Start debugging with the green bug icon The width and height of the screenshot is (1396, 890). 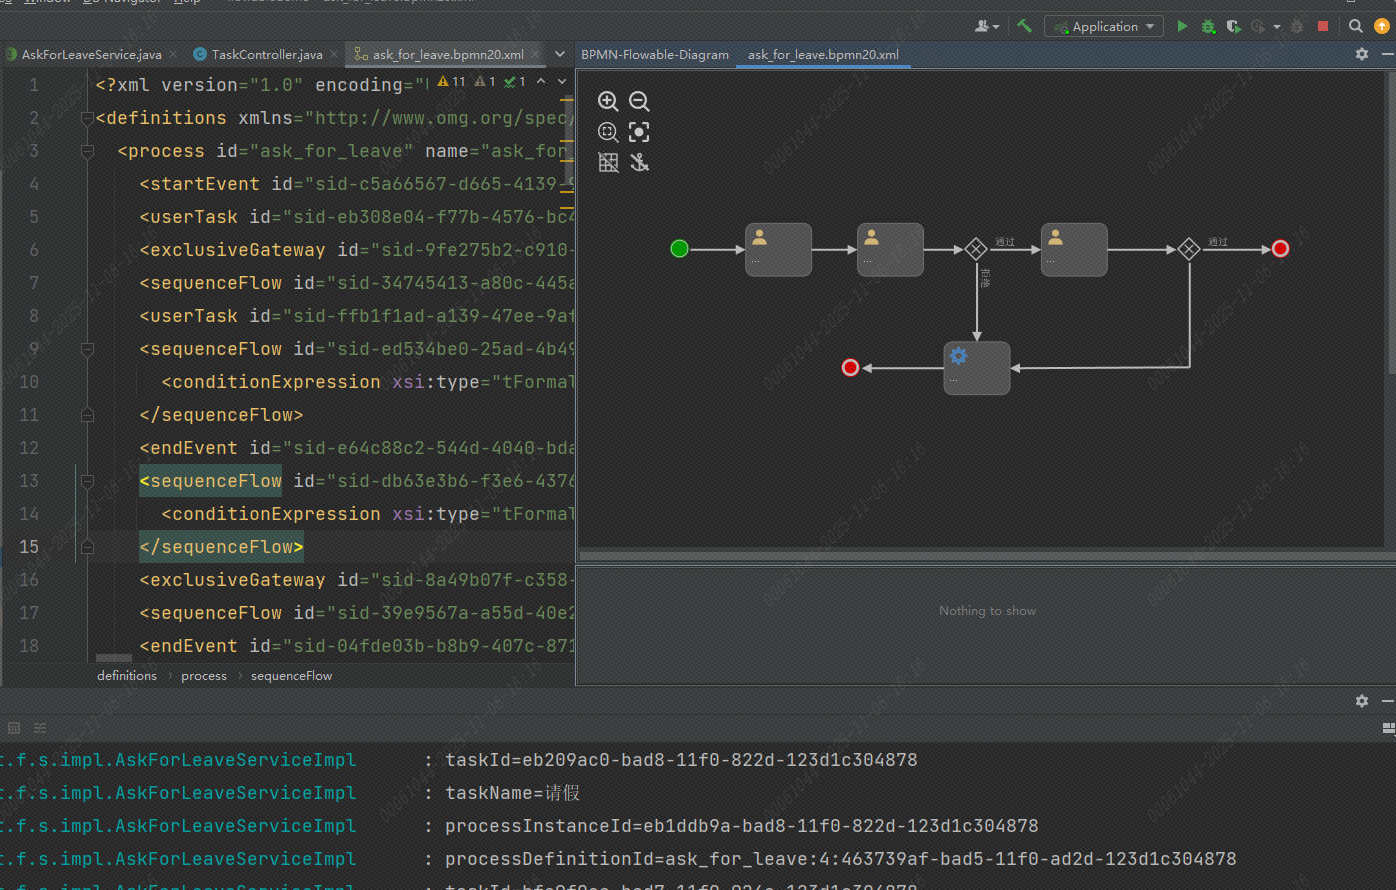coord(1208,27)
